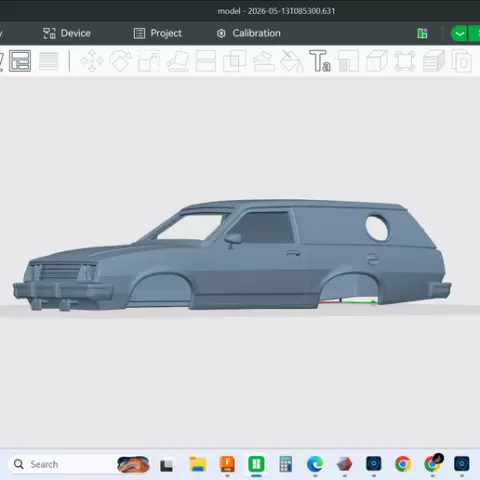Expand the green slice dropdown arrow

459,34
